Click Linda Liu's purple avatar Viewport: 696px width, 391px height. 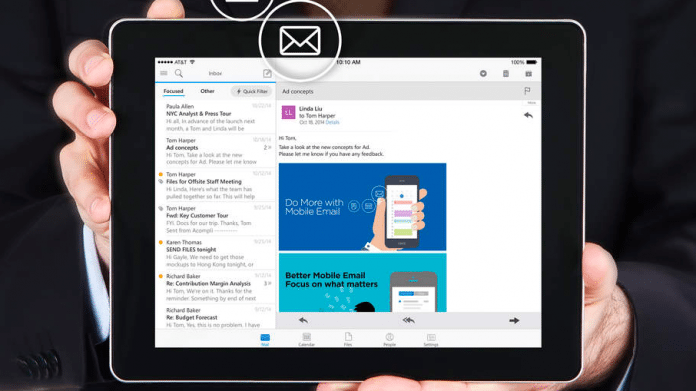pyautogui.click(x=289, y=112)
